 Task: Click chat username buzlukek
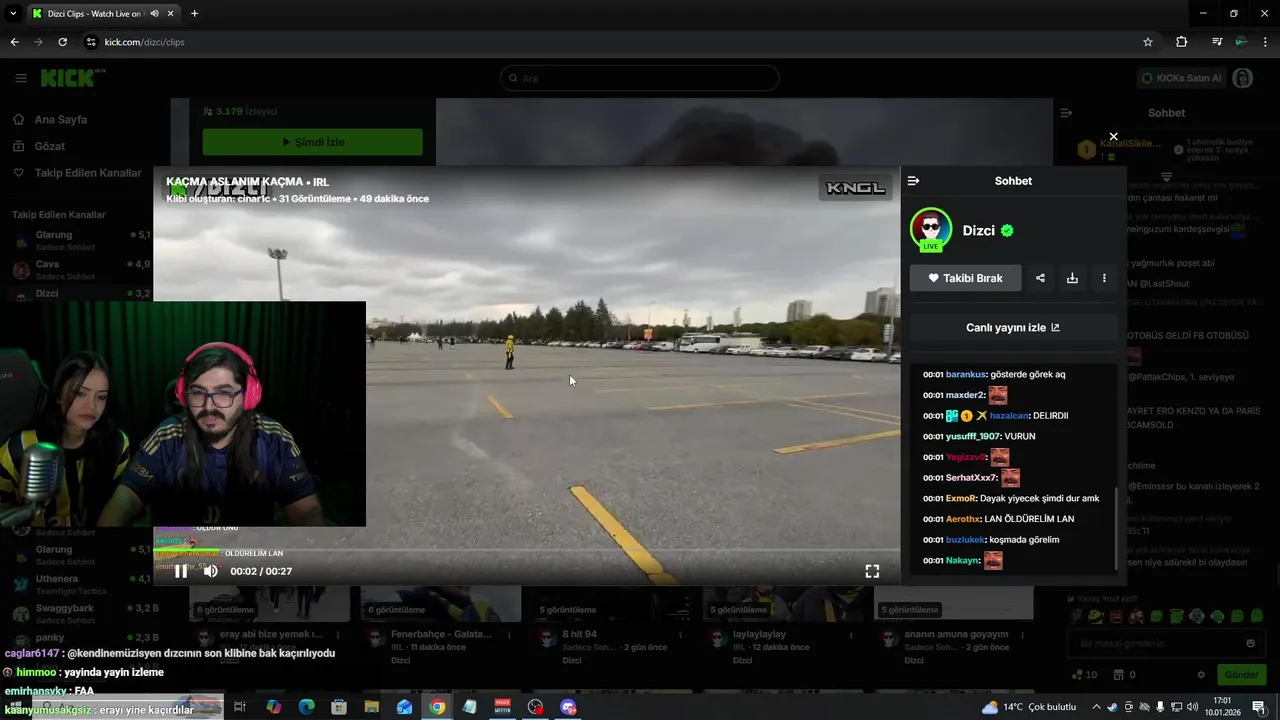pos(965,539)
